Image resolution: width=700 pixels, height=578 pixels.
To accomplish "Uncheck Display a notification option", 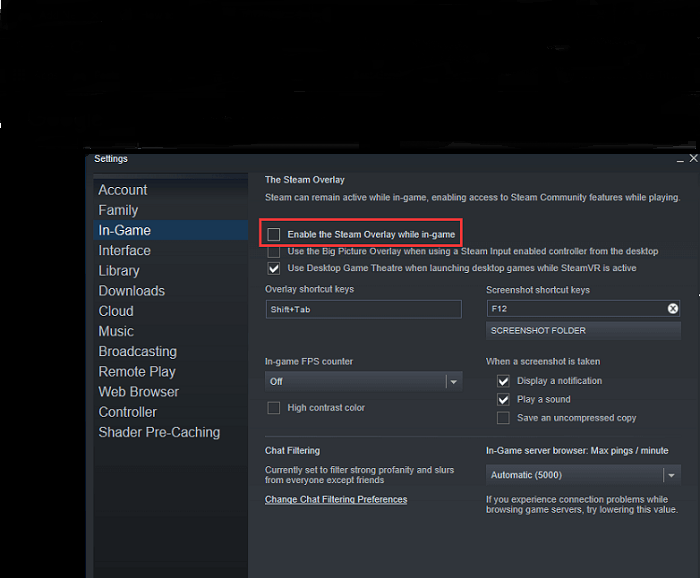I will pos(503,381).
